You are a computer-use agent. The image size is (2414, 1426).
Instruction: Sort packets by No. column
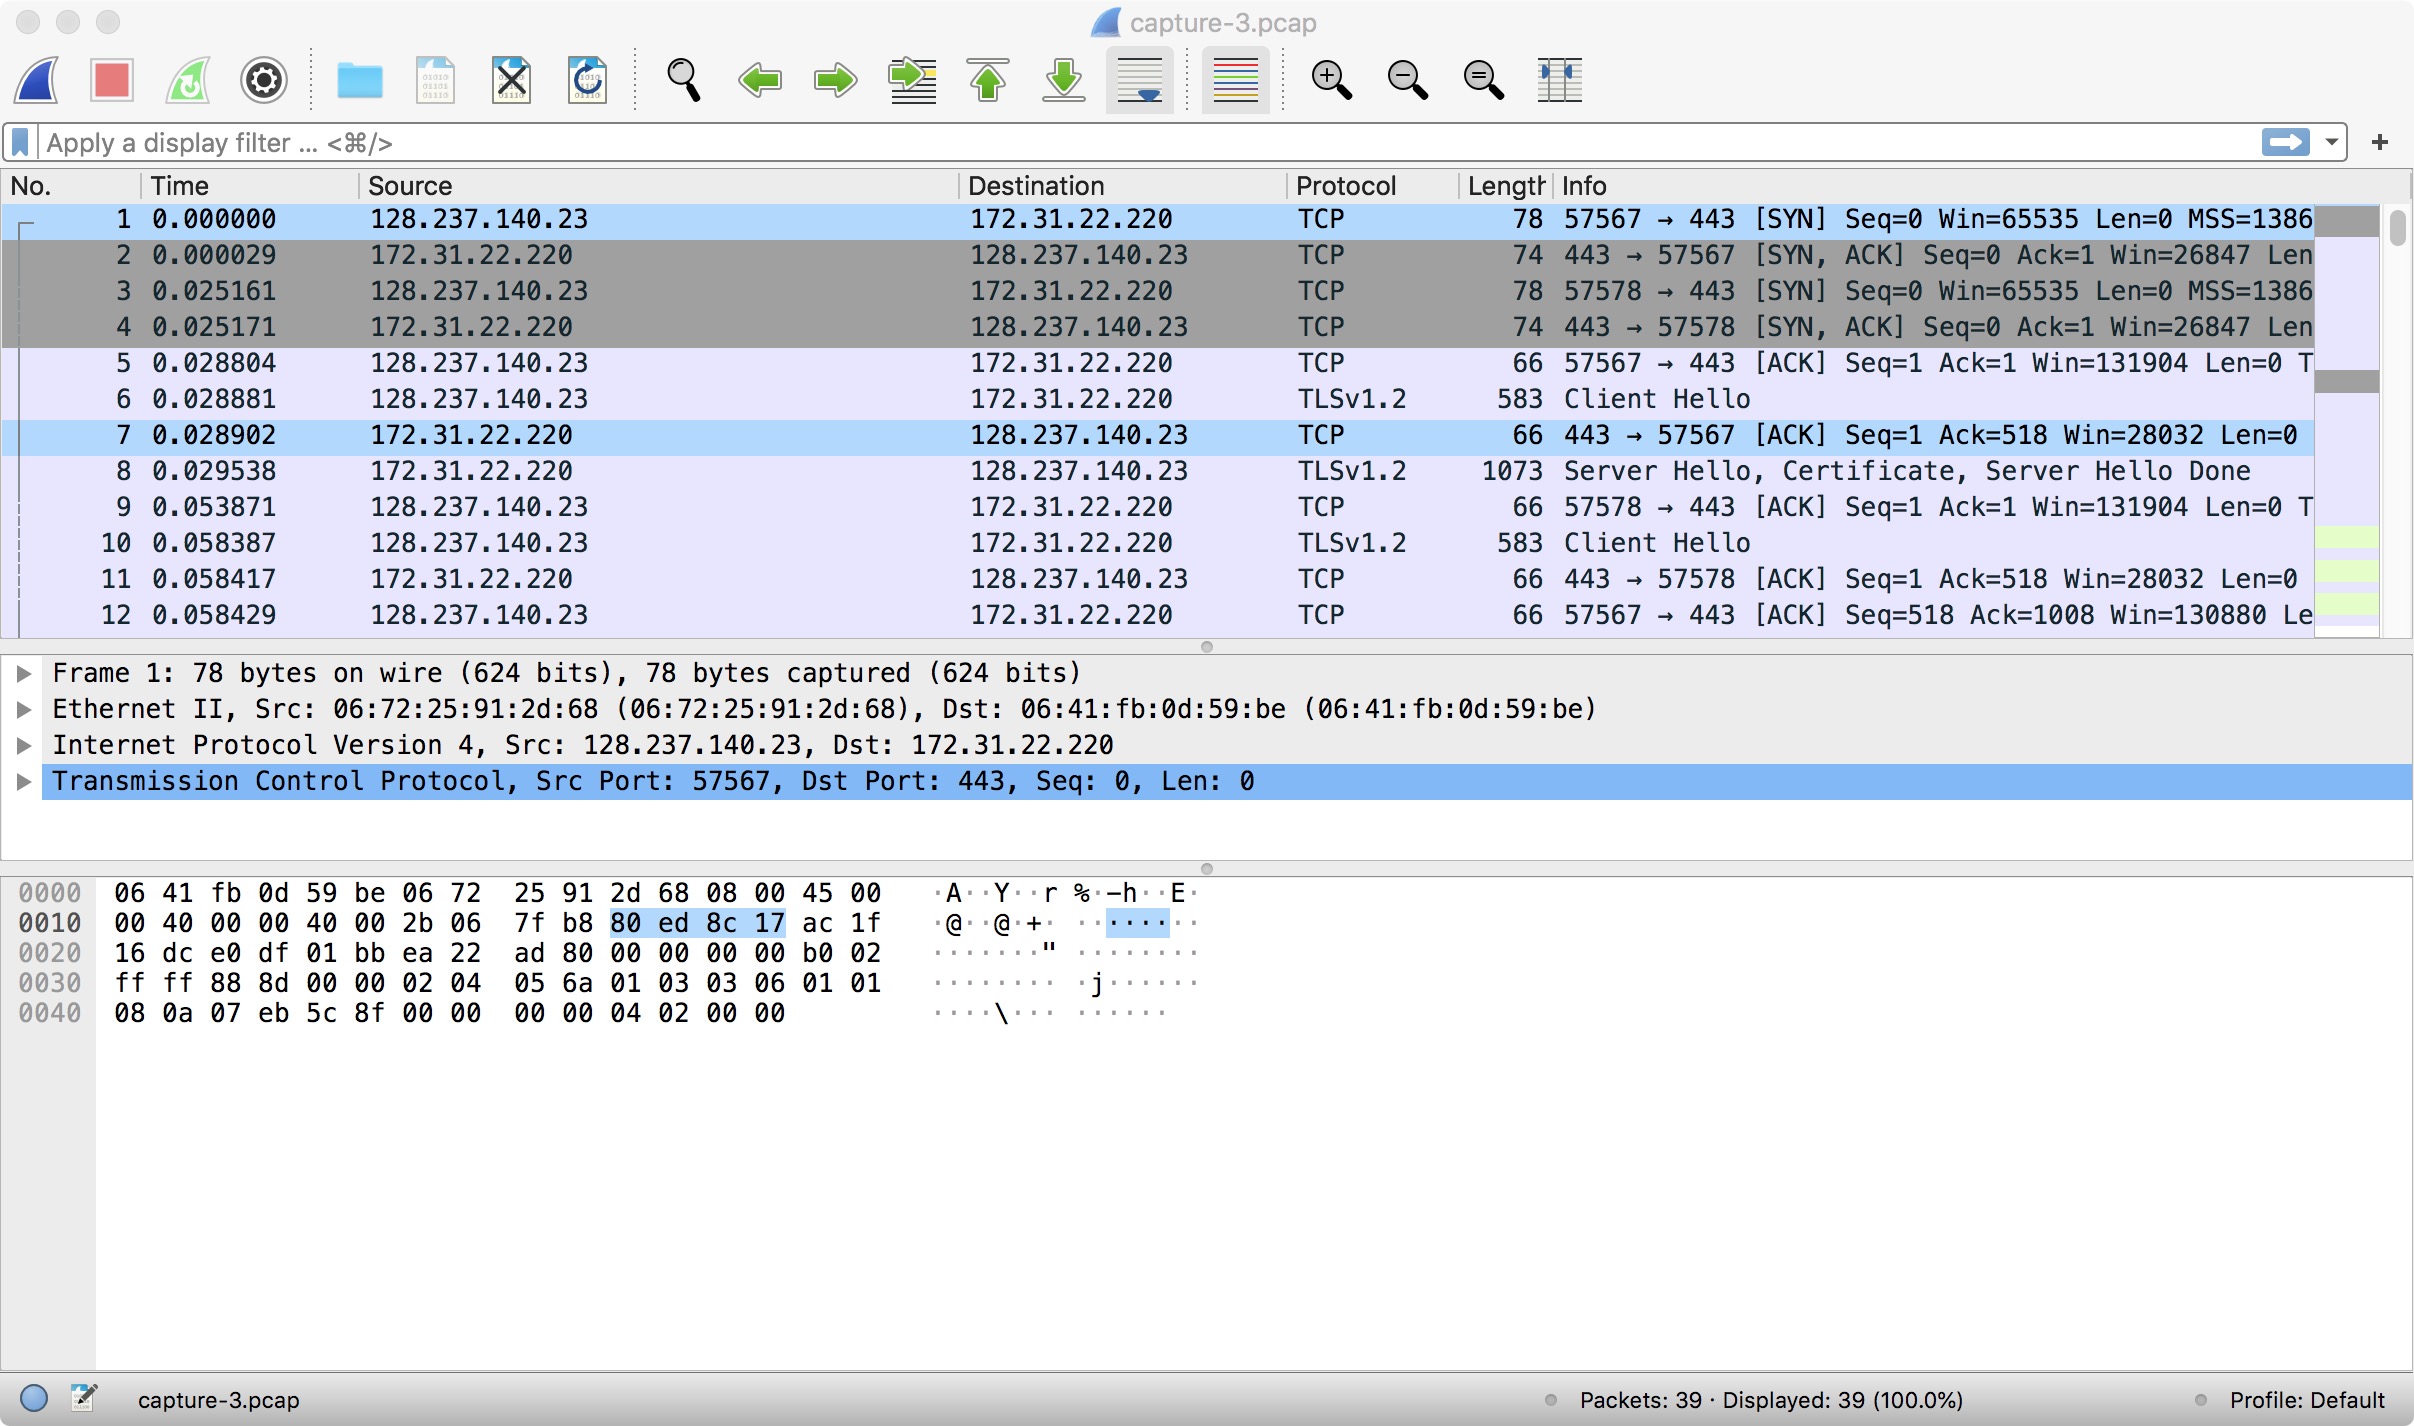coord(70,186)
